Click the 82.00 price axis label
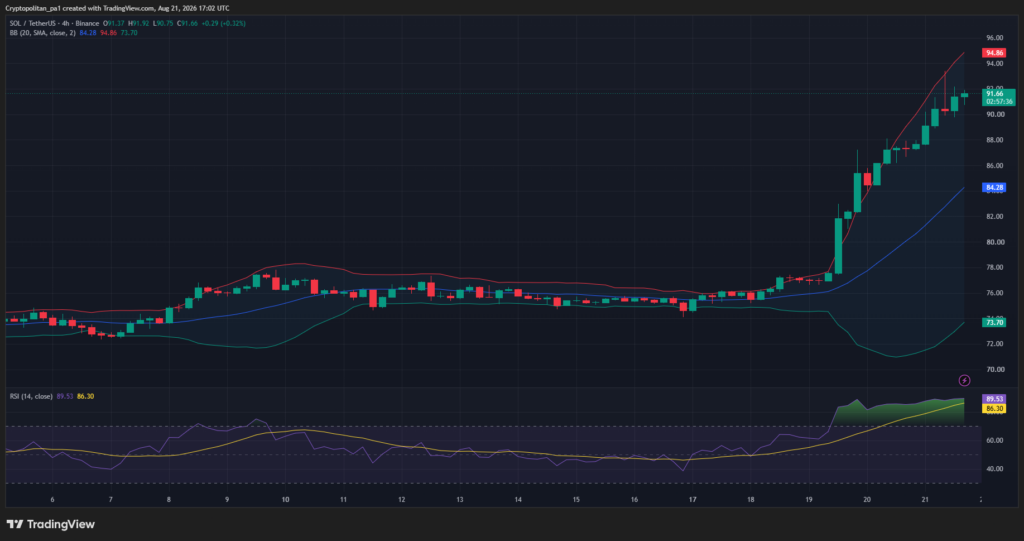This screenshot has width=1024, height=541. [995, 216]
